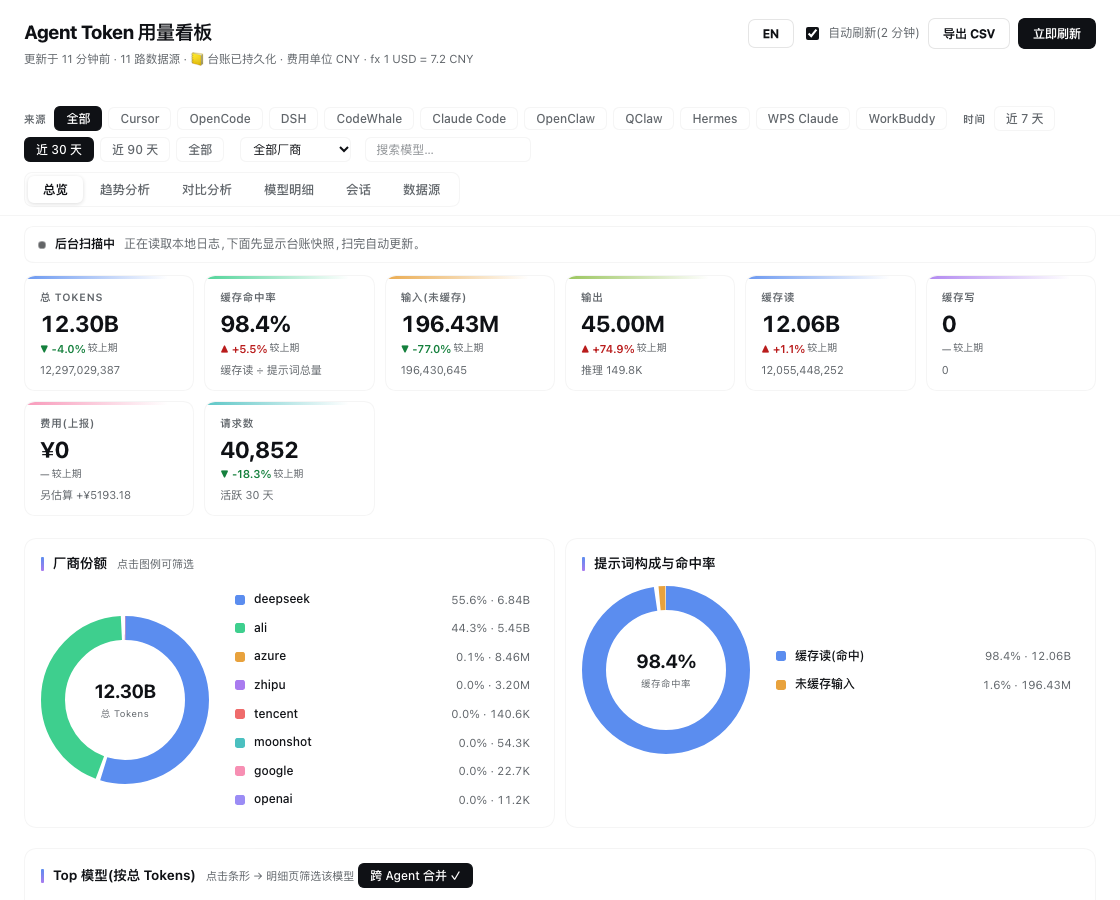
Task: Filter by OpenClaw source
Action: [x=566, y=119]
